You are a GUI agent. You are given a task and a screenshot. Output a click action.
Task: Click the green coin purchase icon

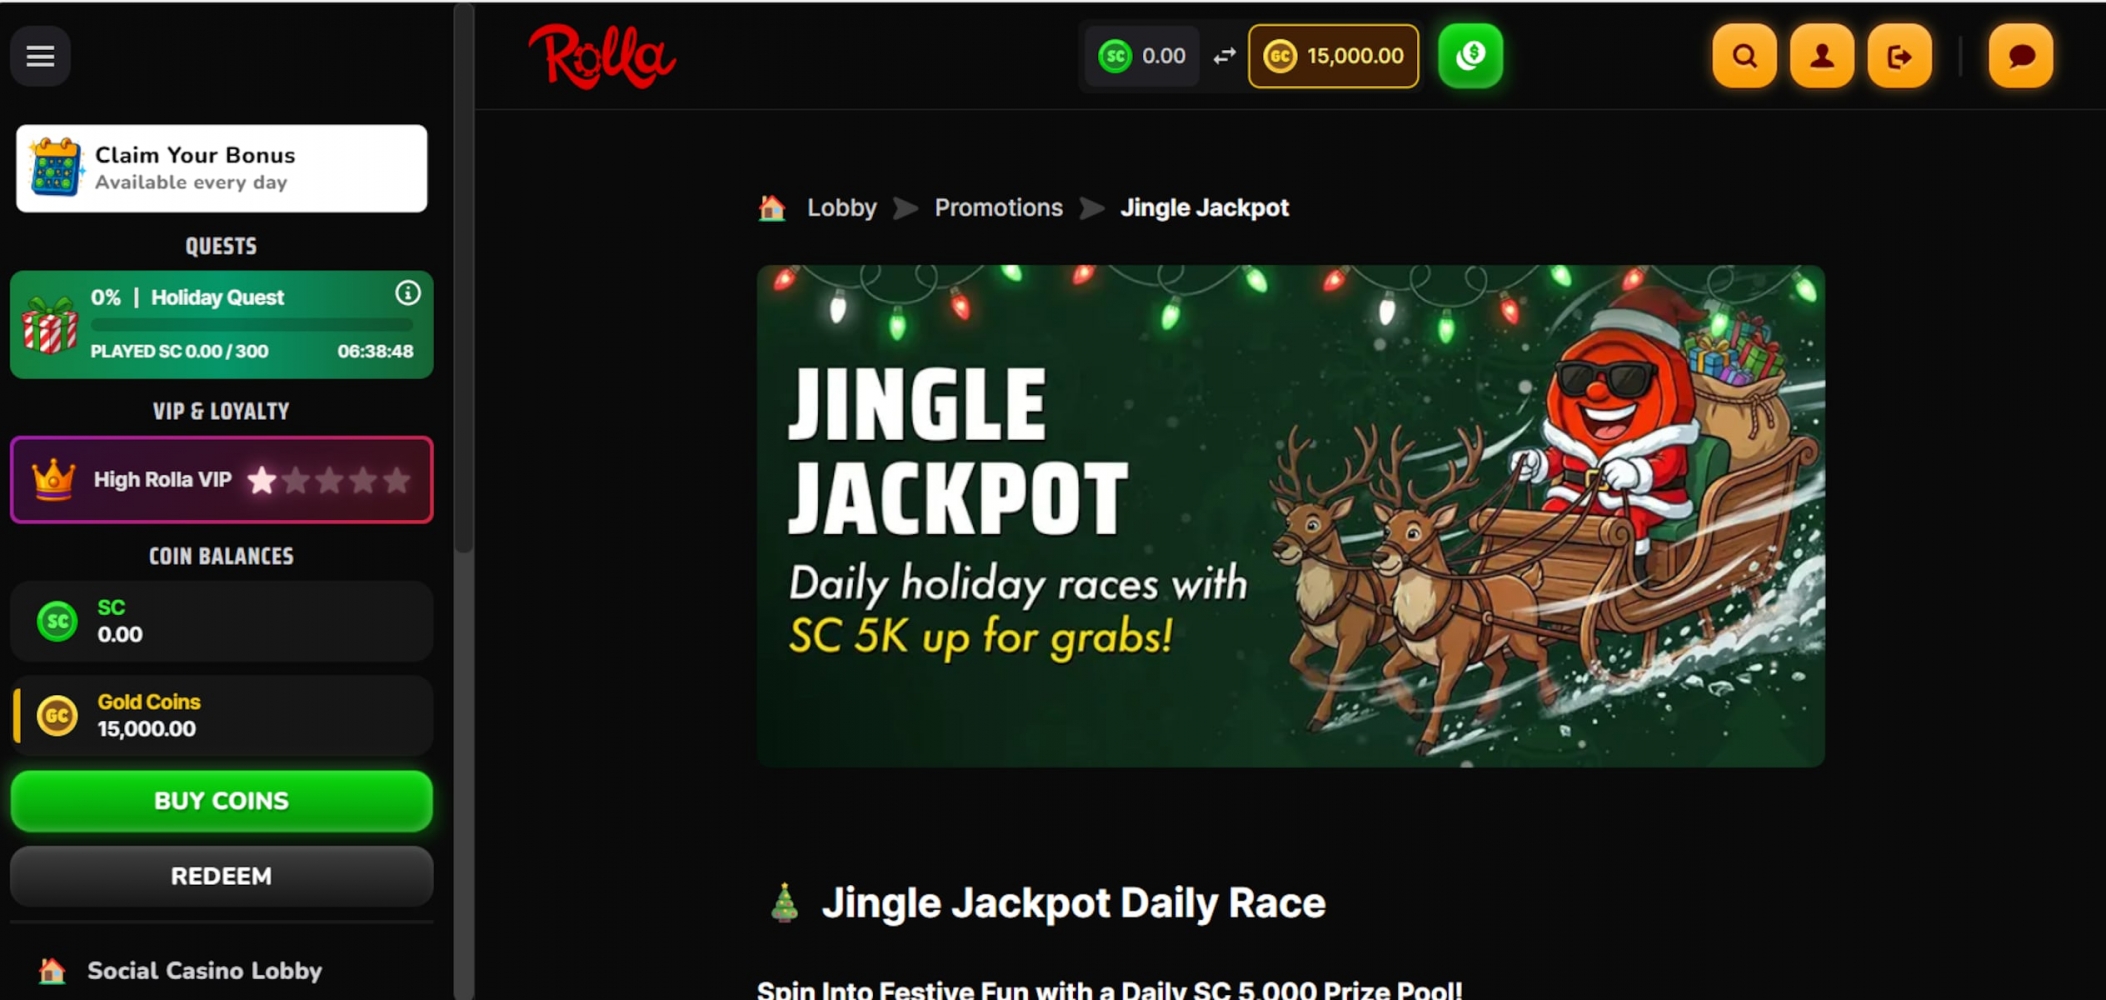1470,56
